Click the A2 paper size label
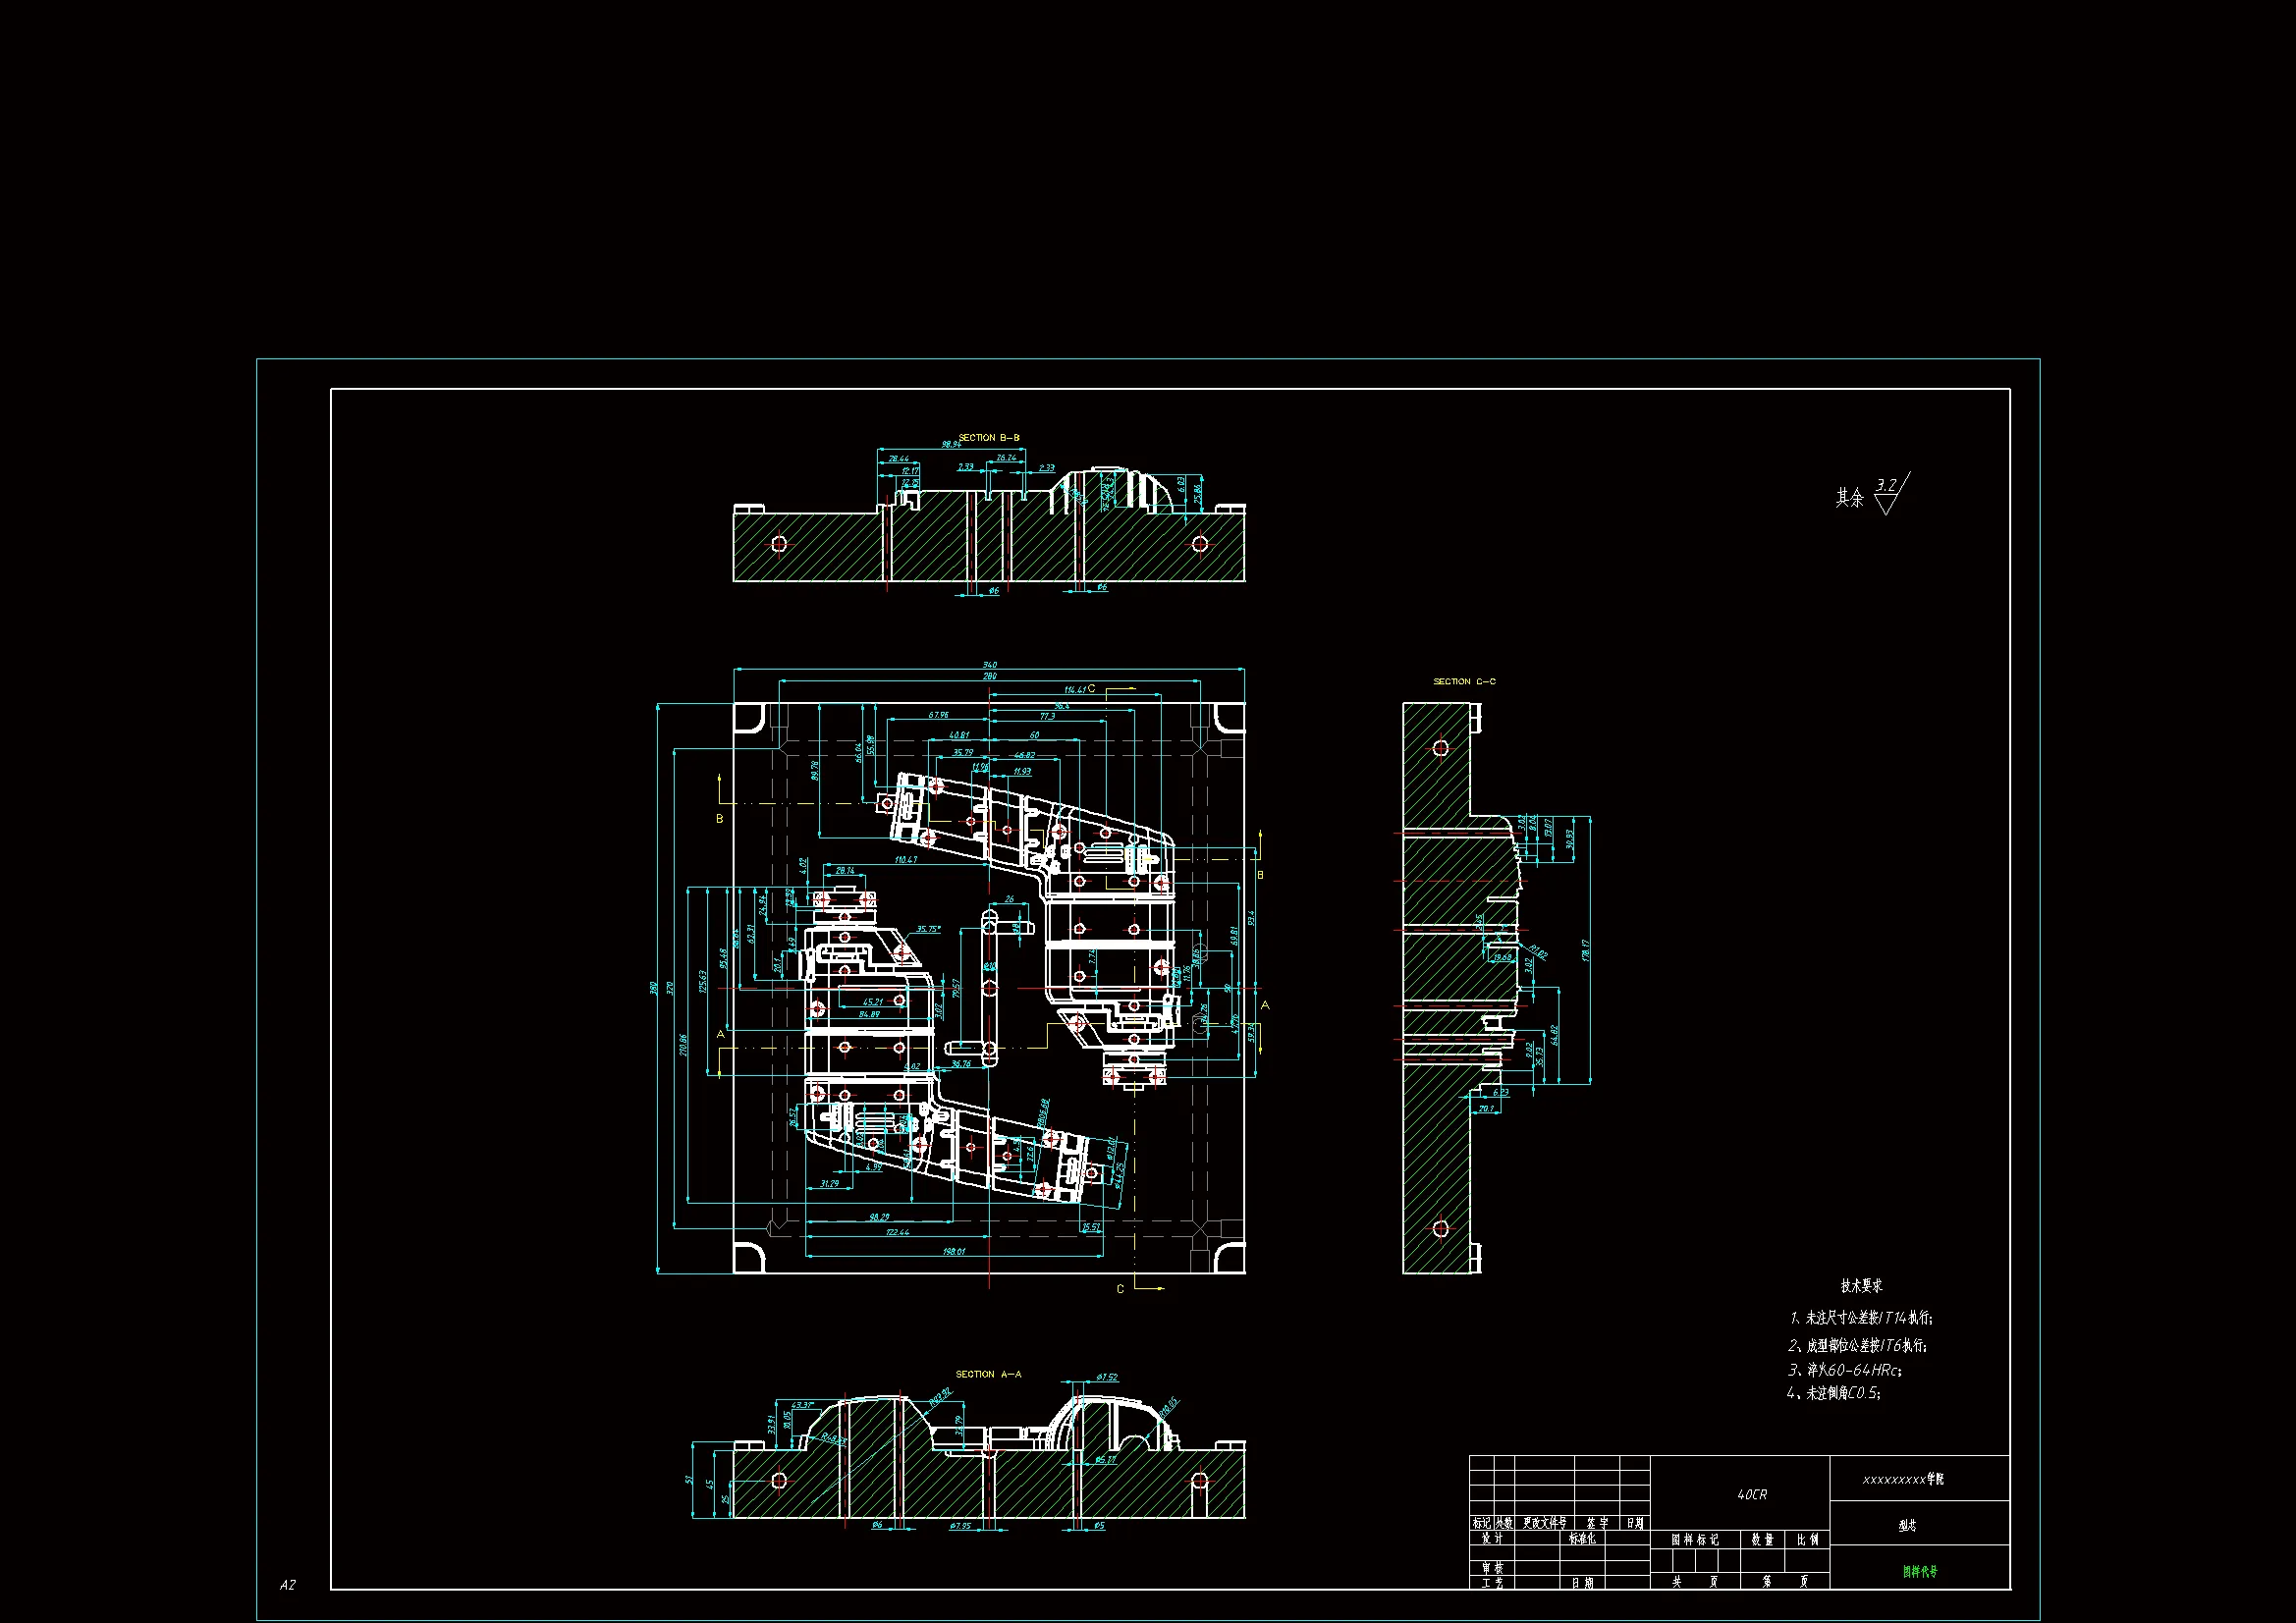Viewport: 2296px width, 1623px height. coord(287,1584)
